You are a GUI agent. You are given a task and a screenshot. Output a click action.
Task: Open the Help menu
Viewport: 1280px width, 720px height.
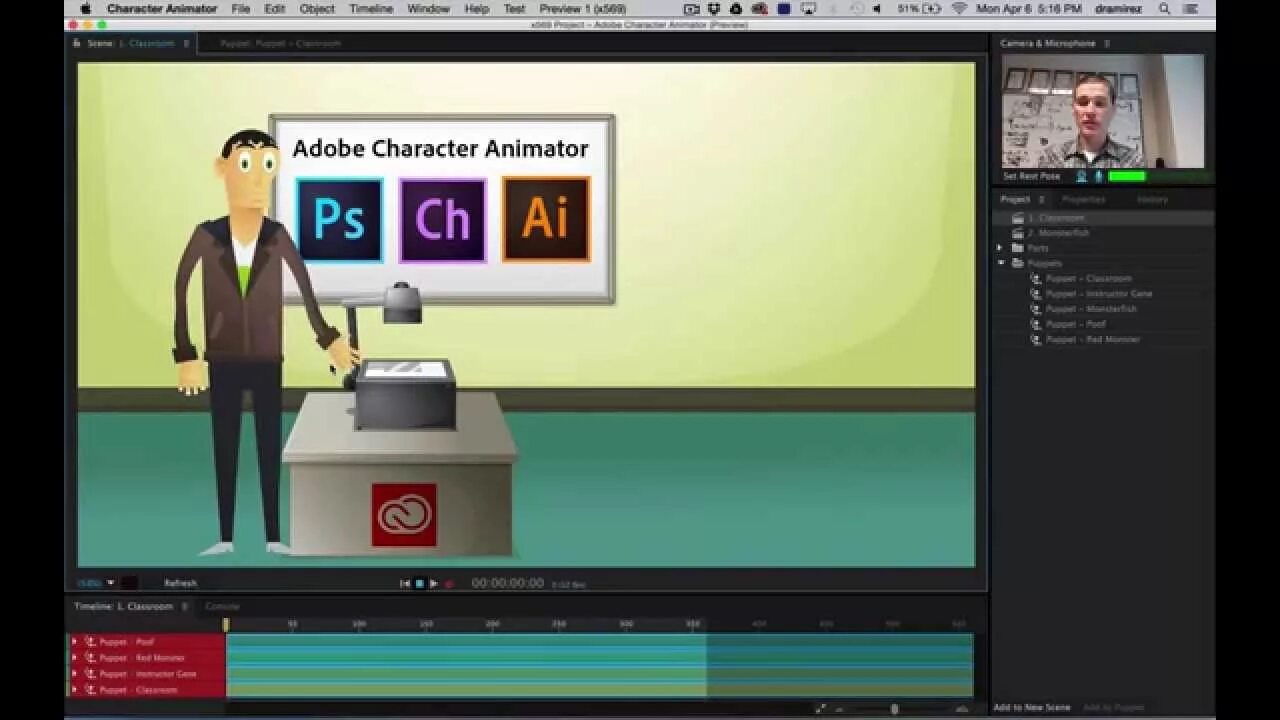coord(477,9)
